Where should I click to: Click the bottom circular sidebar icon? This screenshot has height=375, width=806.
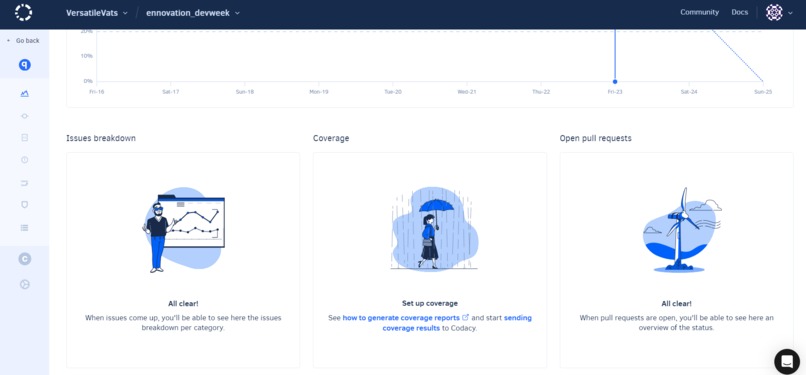(25, 284)
